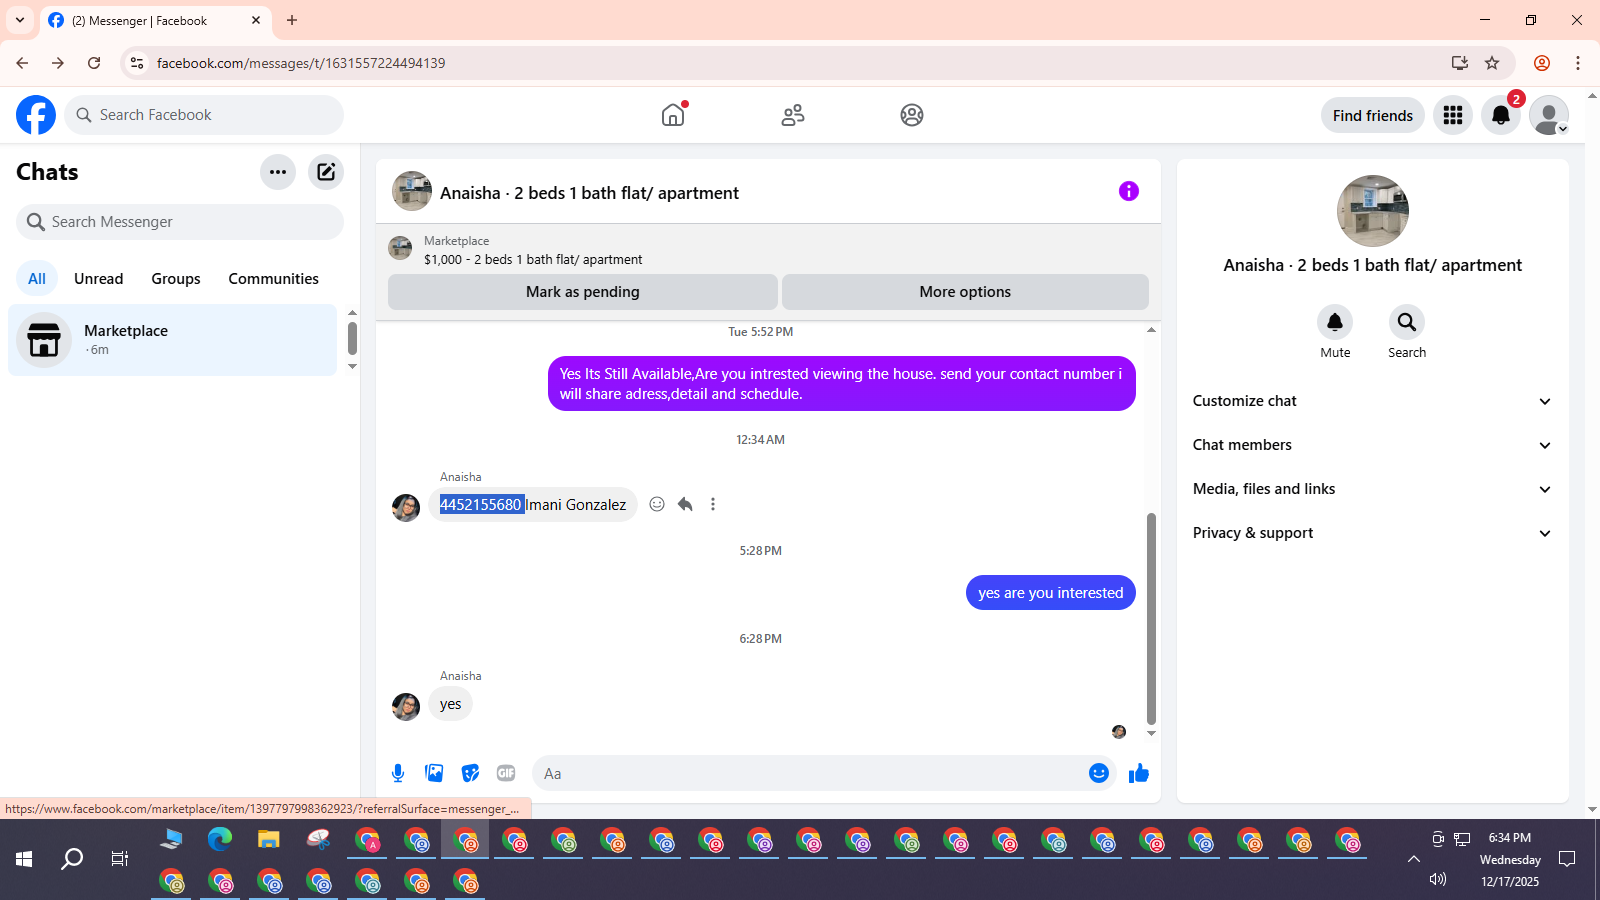The image size is (1600, 900).
Task: Select the All chats tab
Action: point(37,279)
